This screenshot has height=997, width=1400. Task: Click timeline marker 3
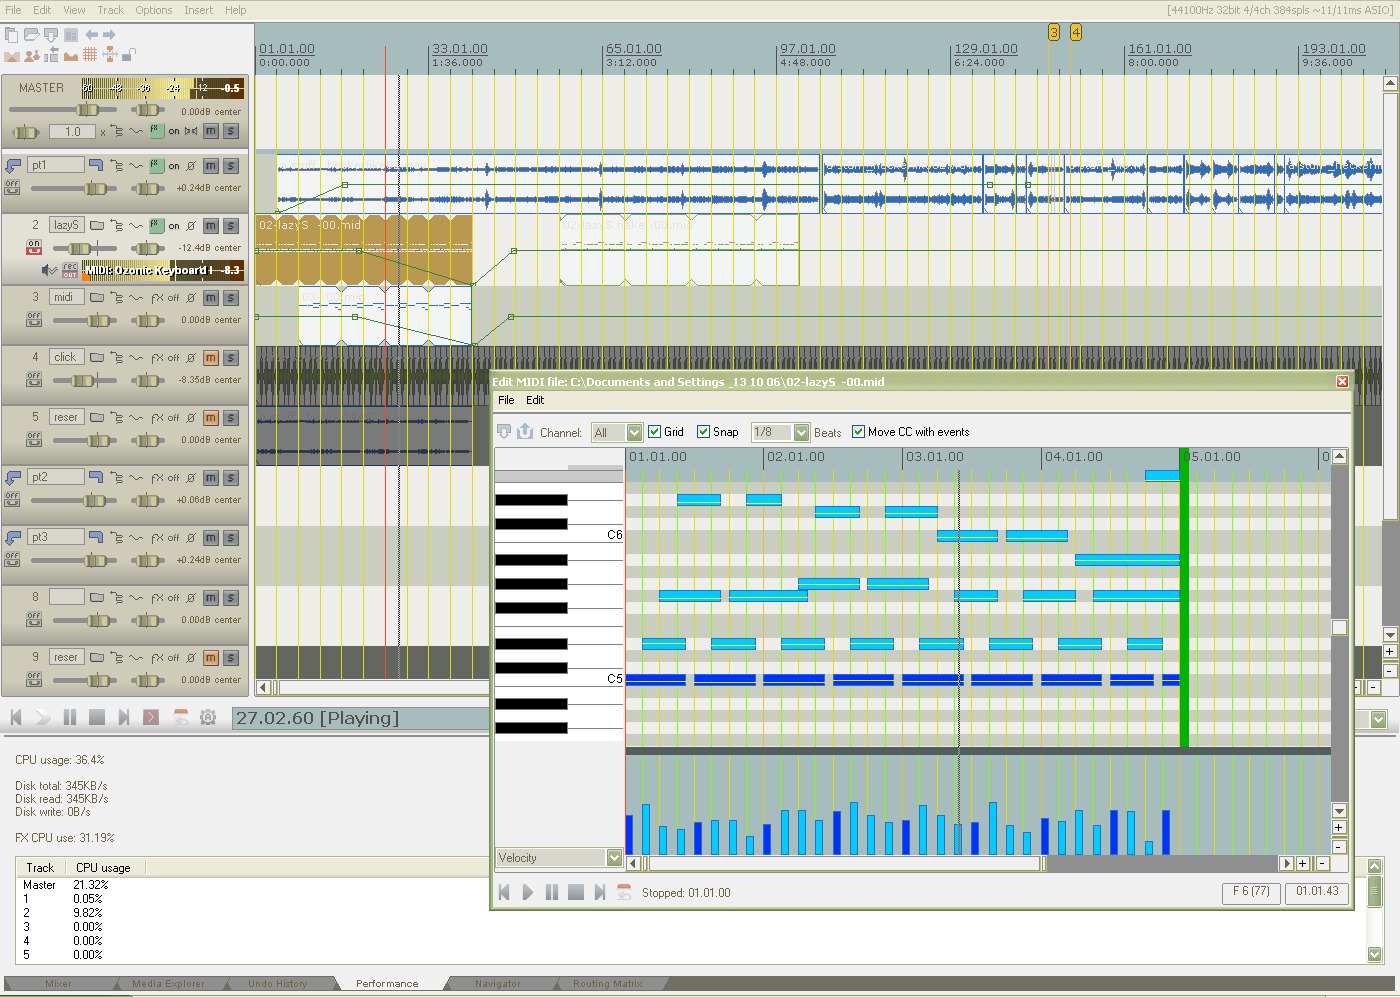(1054, 33)
